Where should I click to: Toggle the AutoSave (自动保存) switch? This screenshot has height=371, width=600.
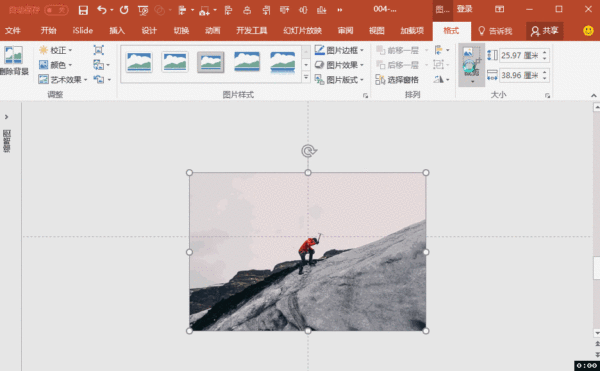[56, 10]
